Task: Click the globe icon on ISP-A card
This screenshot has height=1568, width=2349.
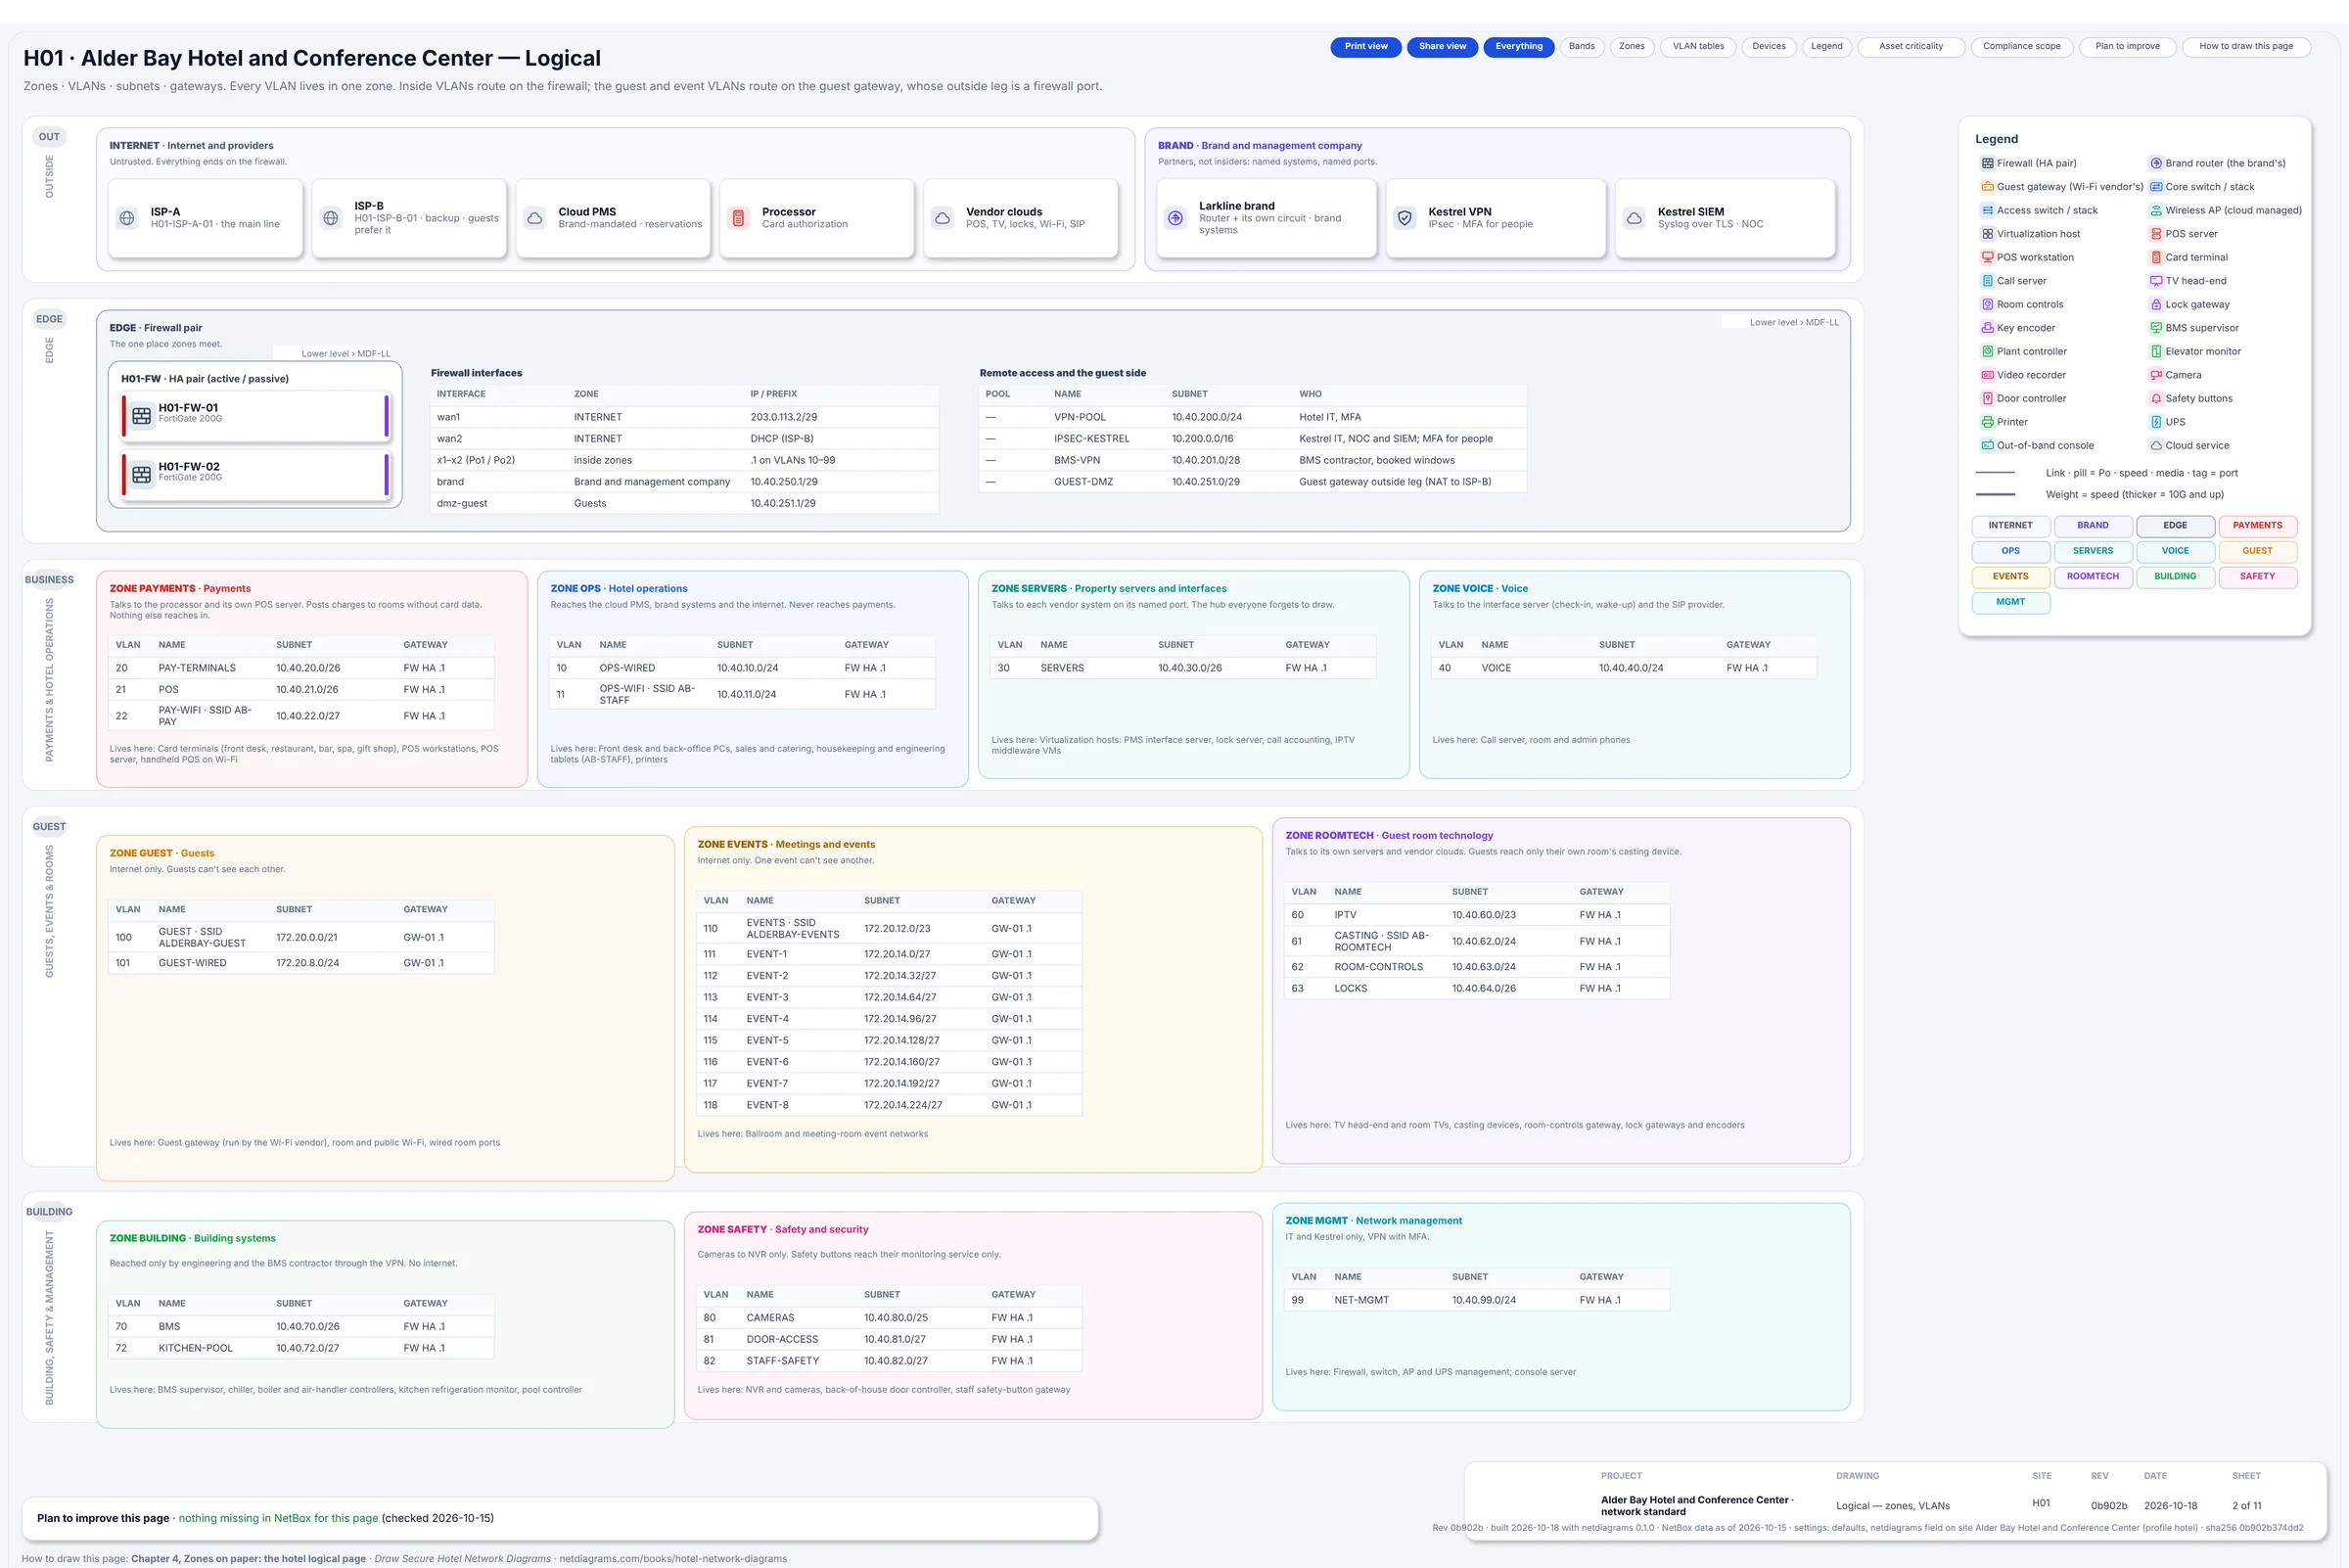Action: pyautogui.click(x=127, y=218)
